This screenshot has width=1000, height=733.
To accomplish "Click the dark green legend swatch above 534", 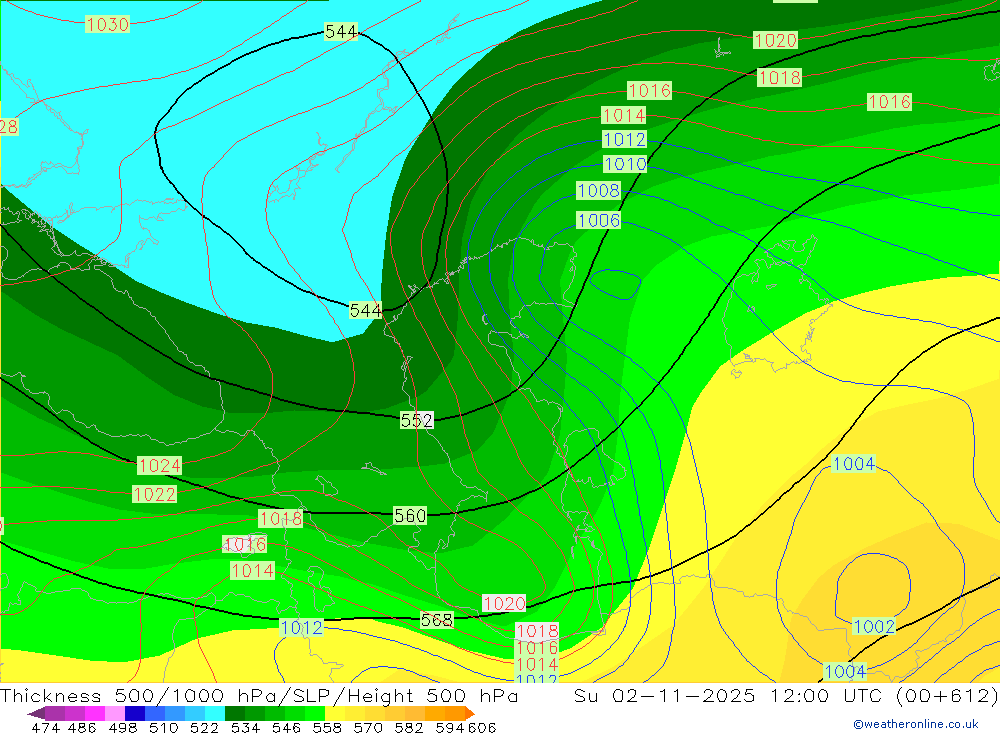I will click(235, 713).
